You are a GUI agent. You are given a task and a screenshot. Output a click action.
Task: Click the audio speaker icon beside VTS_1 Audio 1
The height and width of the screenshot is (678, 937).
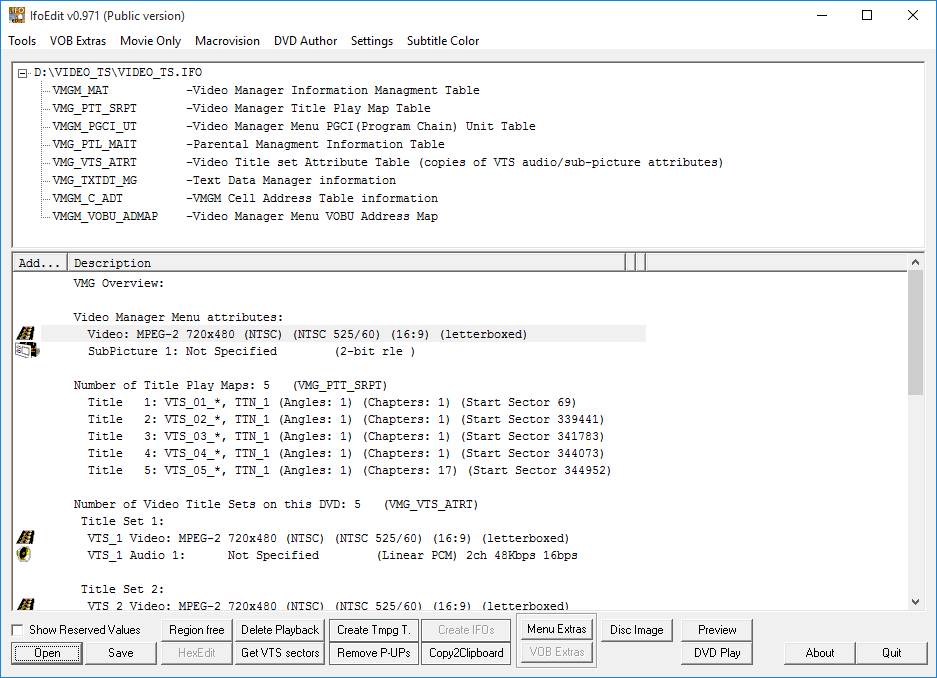coord(24,554)
